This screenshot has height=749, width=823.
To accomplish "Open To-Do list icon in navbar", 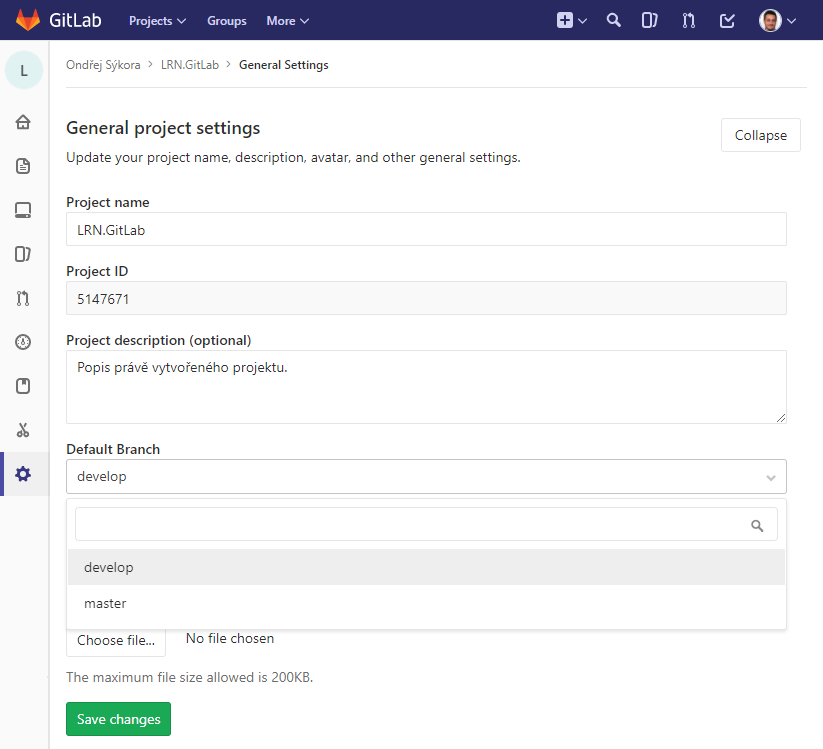I will click(x=727, y=20).
